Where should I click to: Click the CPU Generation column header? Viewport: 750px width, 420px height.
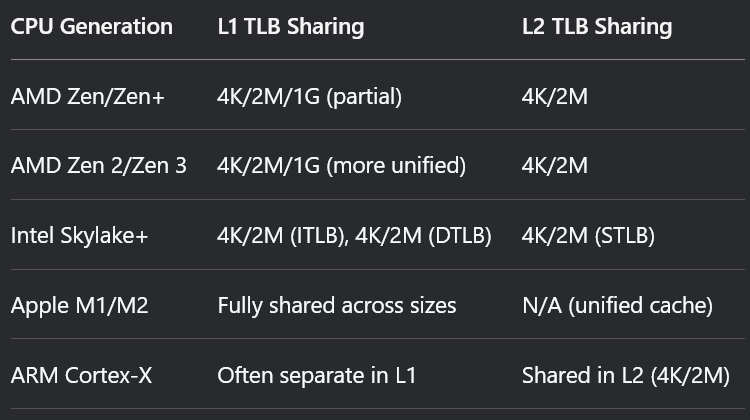point(91,26)
